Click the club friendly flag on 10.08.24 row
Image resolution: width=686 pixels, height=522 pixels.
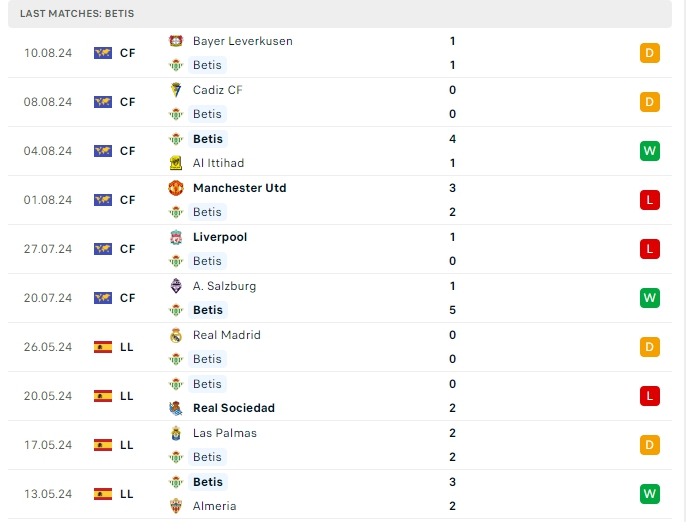tap(102, 53)
